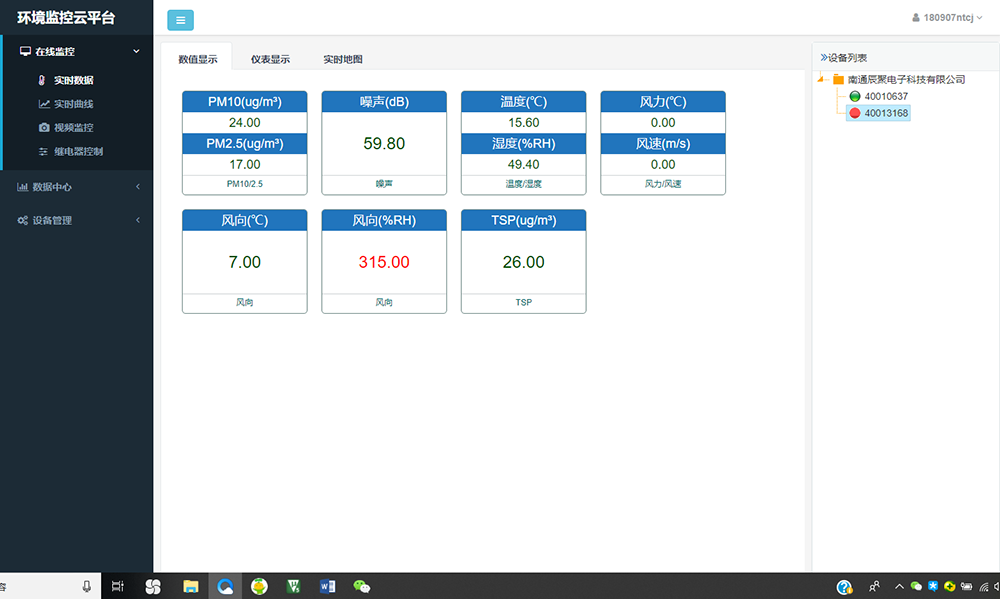Click the user avatar icon next to 180907ntcj
Image resolution: width=1000 pixels, height=599 pixels.
(x=916, y=18)
